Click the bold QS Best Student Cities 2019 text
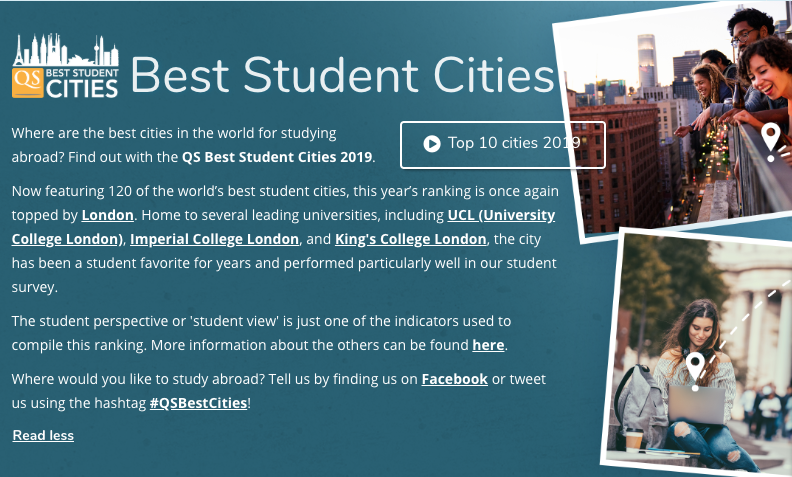The height and width of the screenshot is (477, 792). point(277,157)
